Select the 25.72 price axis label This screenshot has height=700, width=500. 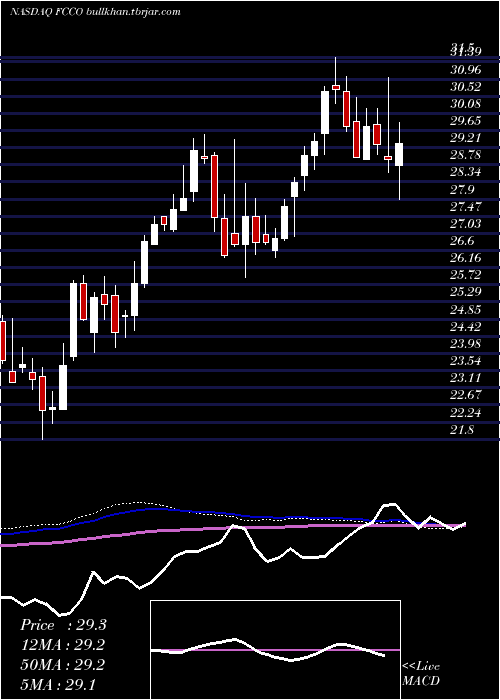click(x=466, y=275)
